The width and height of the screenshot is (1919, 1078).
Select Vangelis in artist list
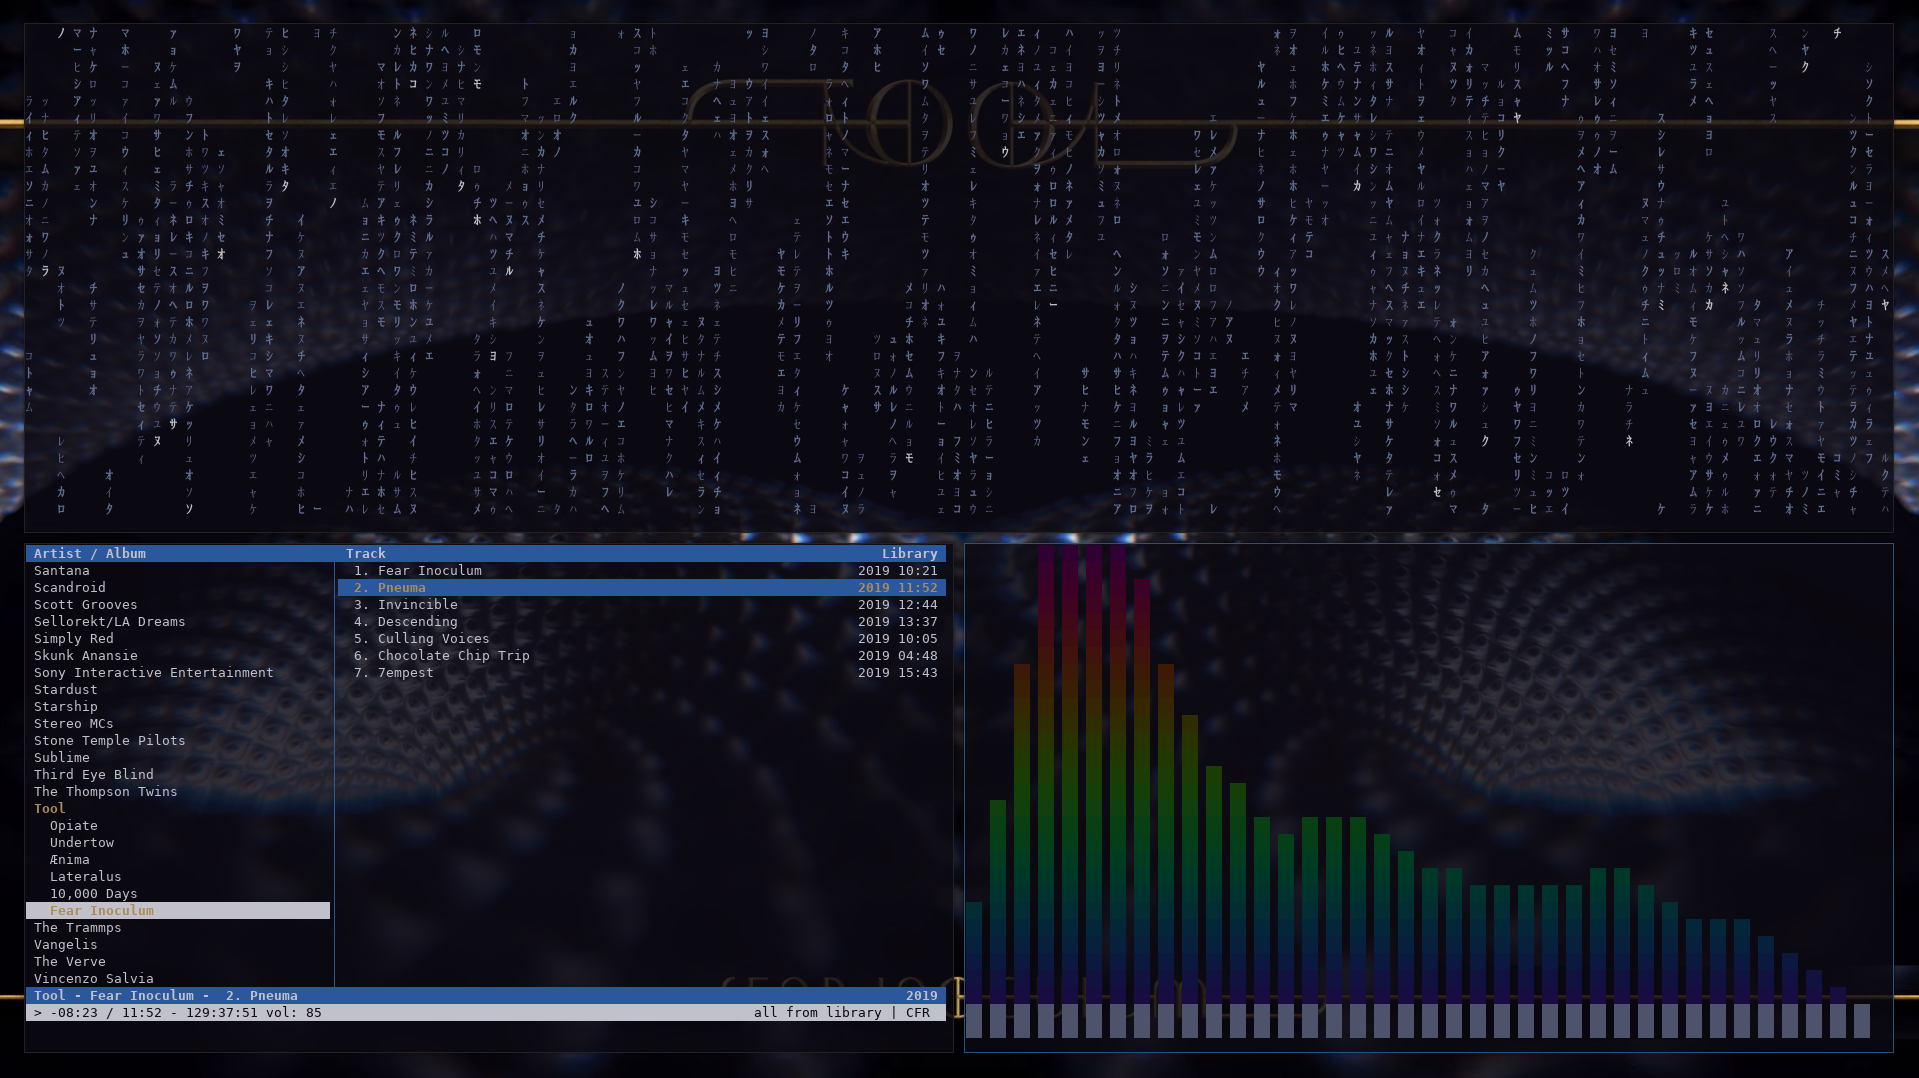click(x=65, y=945)
